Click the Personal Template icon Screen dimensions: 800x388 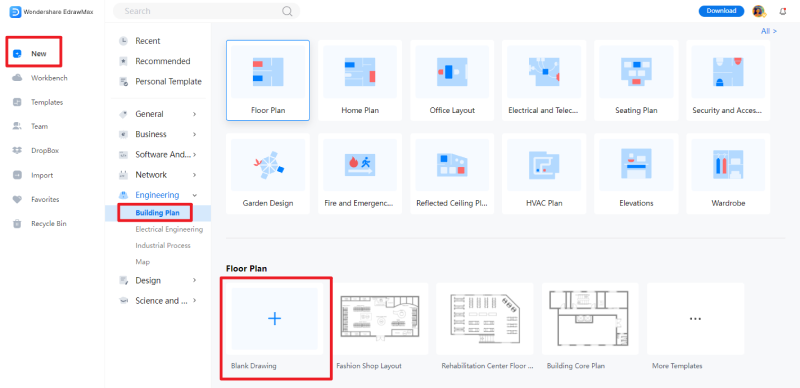pyautogui.click(x=123, y=82)
